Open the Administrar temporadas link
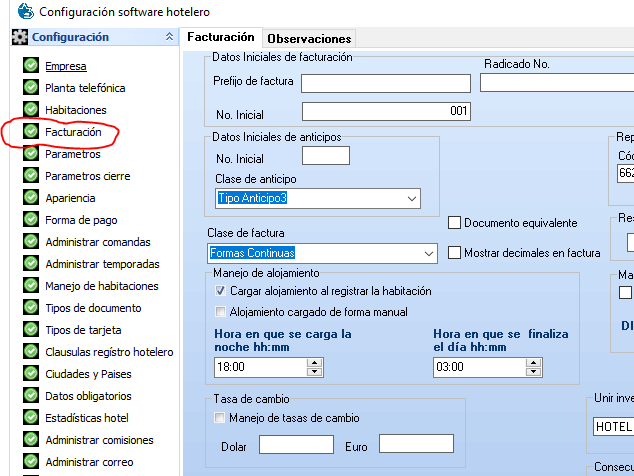Image resolution: width=634 pixels, height=476 pixels. (102, 264)
